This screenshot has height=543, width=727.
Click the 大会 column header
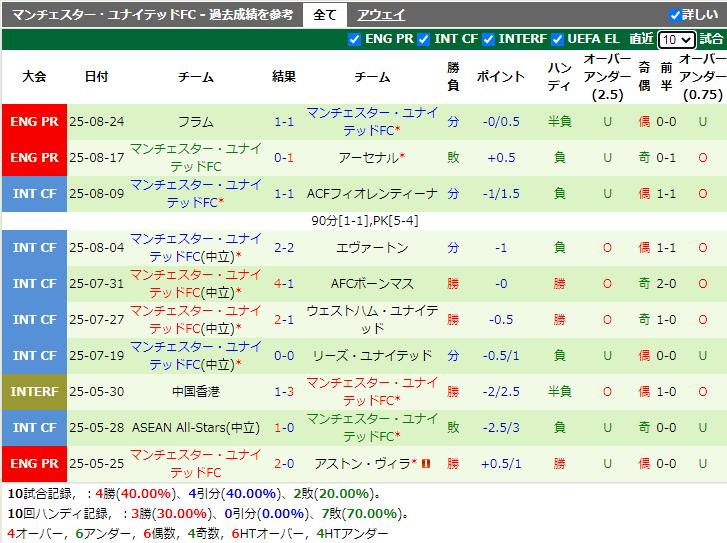(x=34, y=77)
